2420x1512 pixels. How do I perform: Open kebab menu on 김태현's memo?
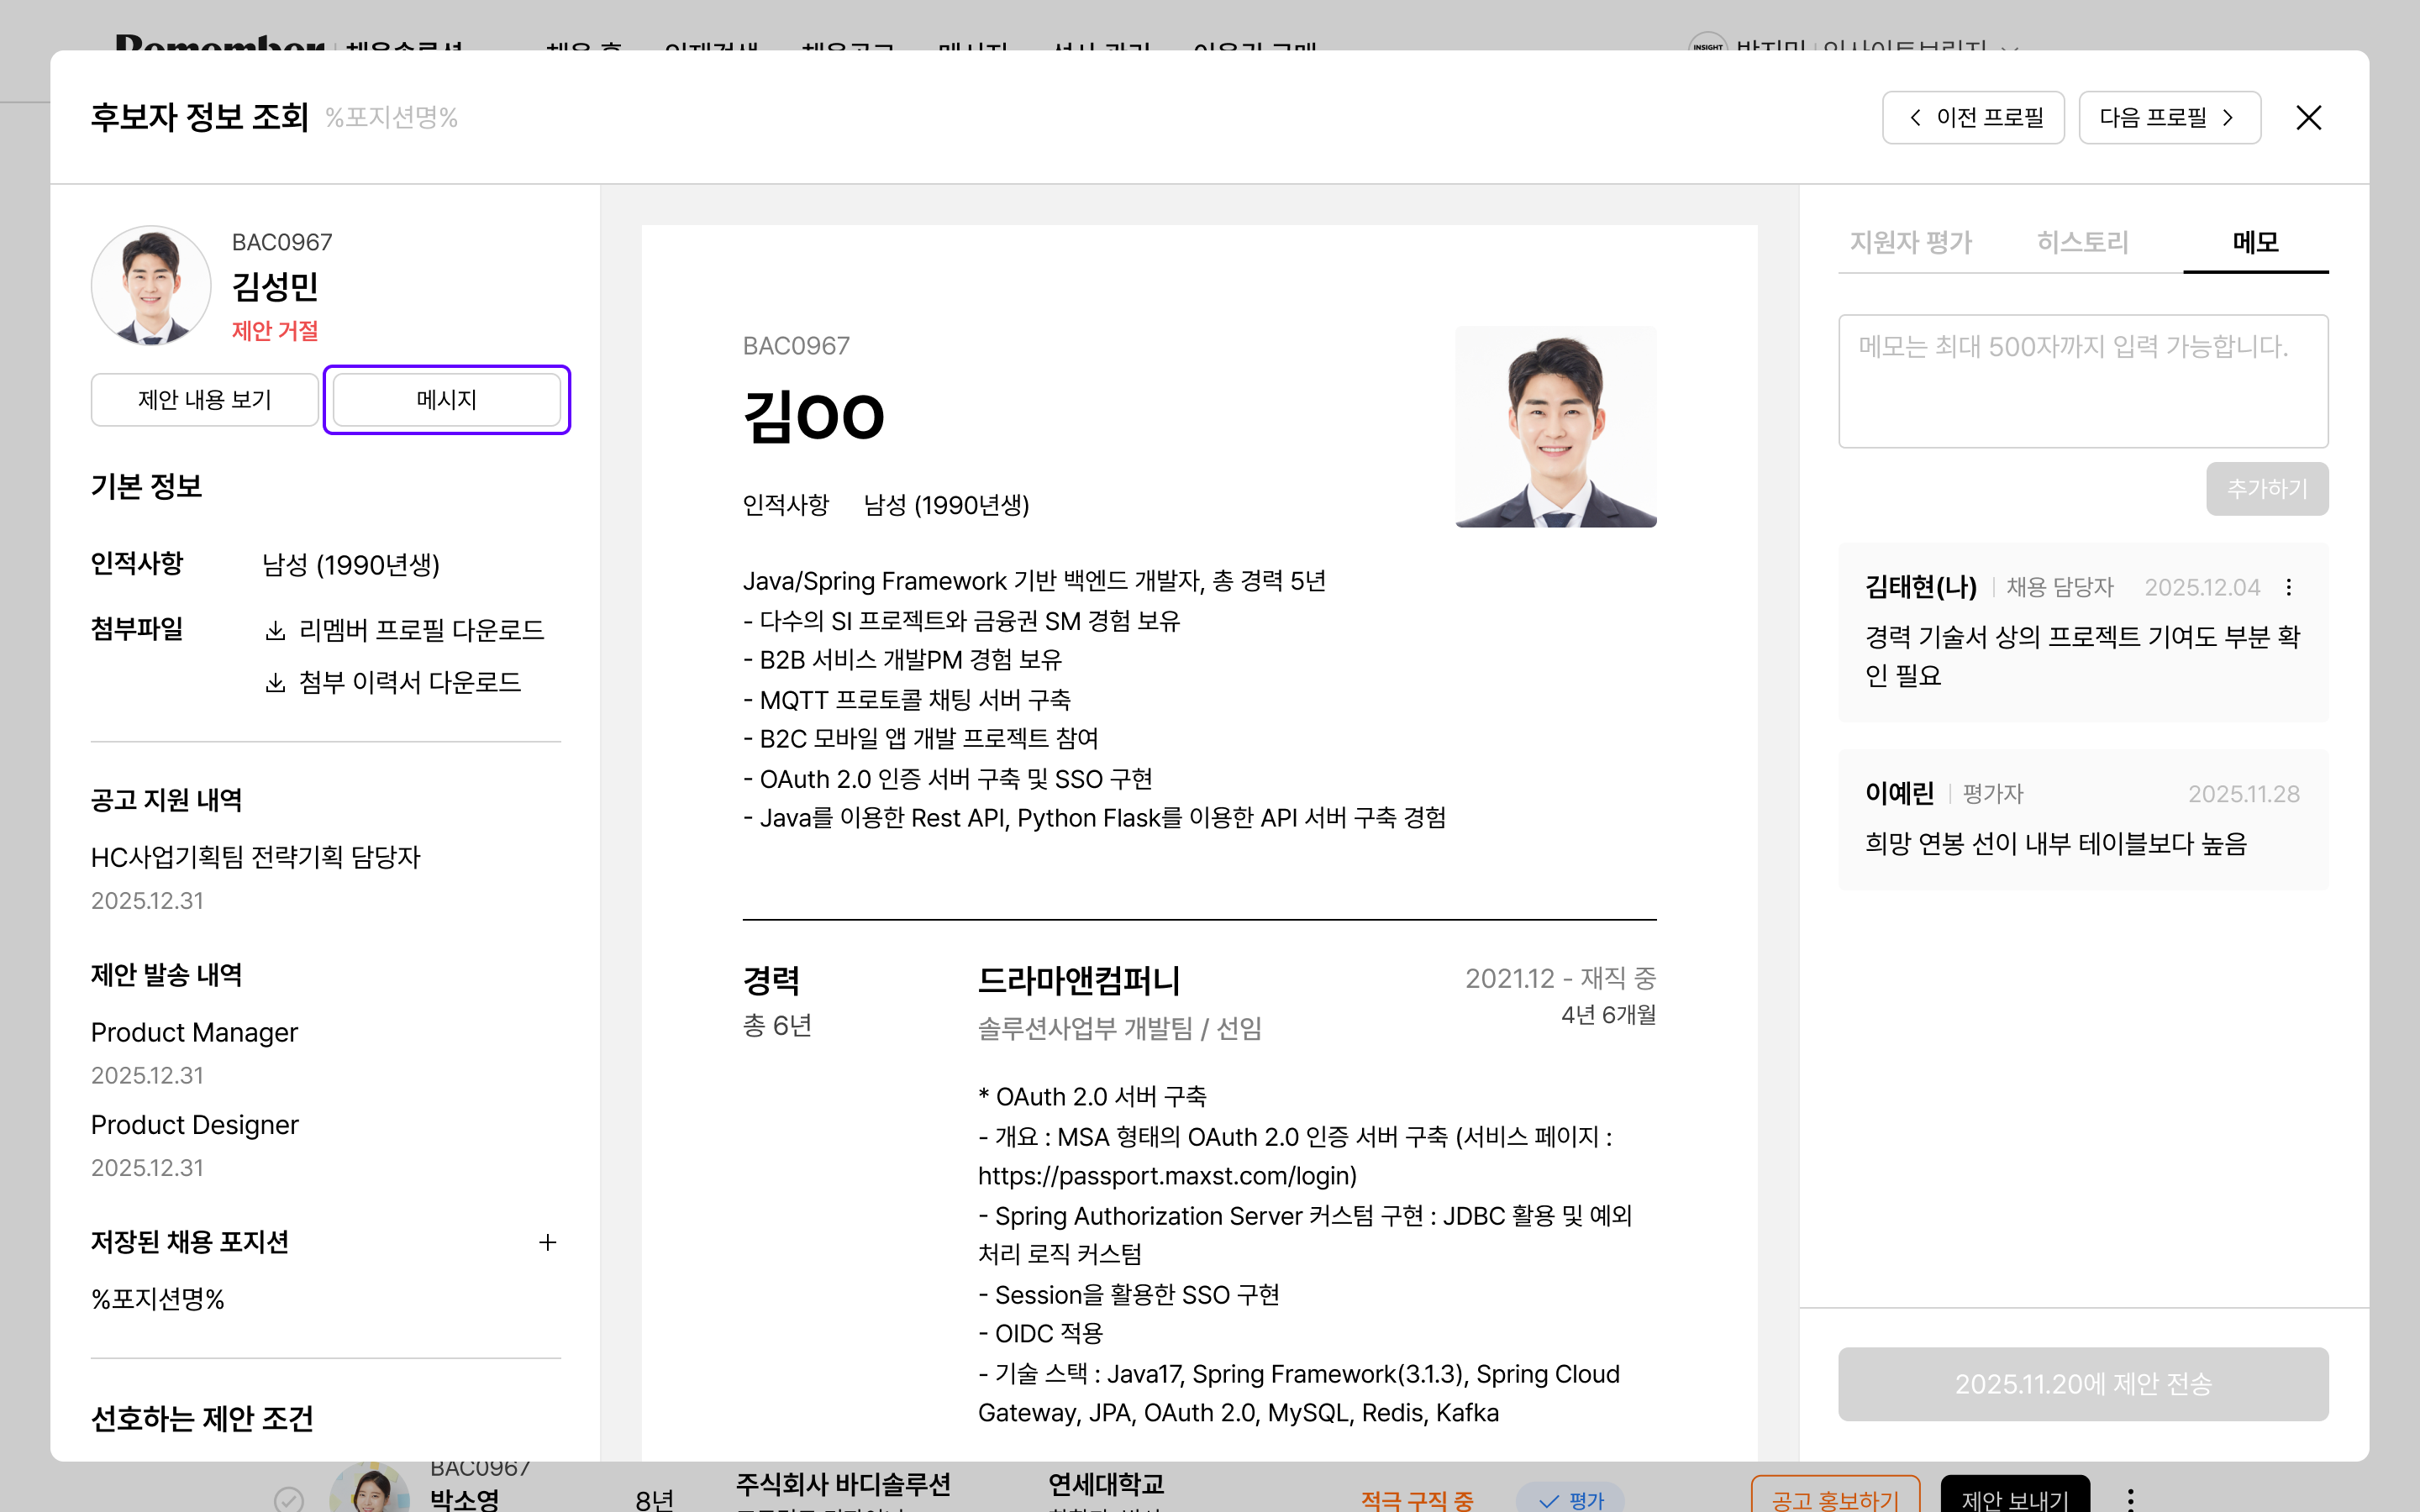(x=2289, y=587)
